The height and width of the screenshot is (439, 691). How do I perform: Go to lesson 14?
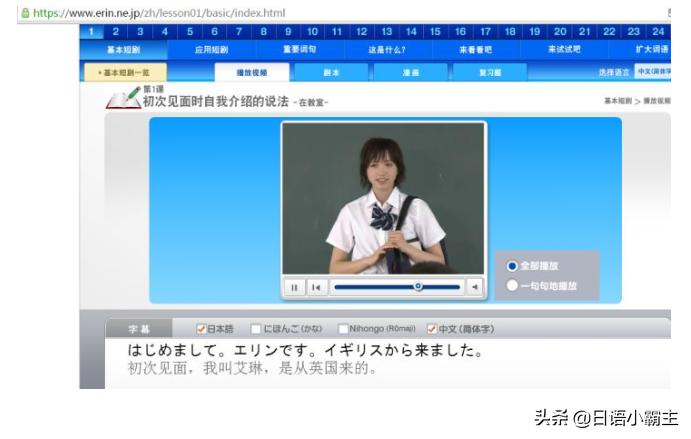click(411, 32)
